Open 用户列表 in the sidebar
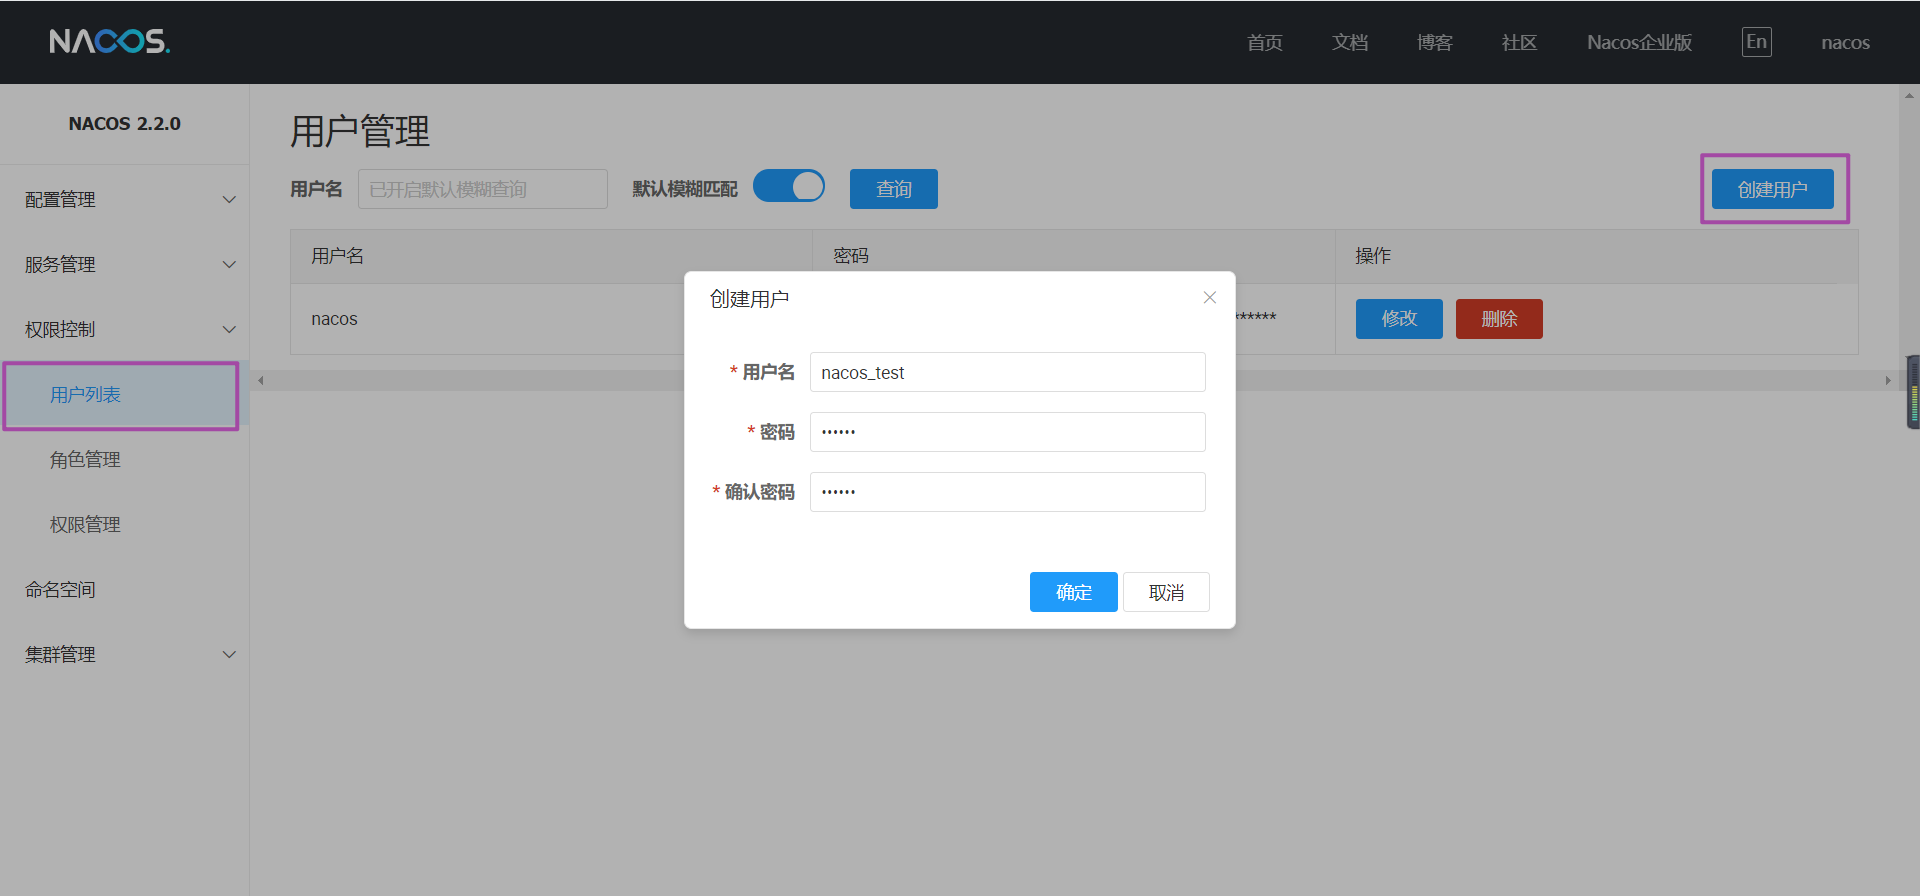Image resolution: width=1920 pixels, height=896 pixels. pos(86,395)
